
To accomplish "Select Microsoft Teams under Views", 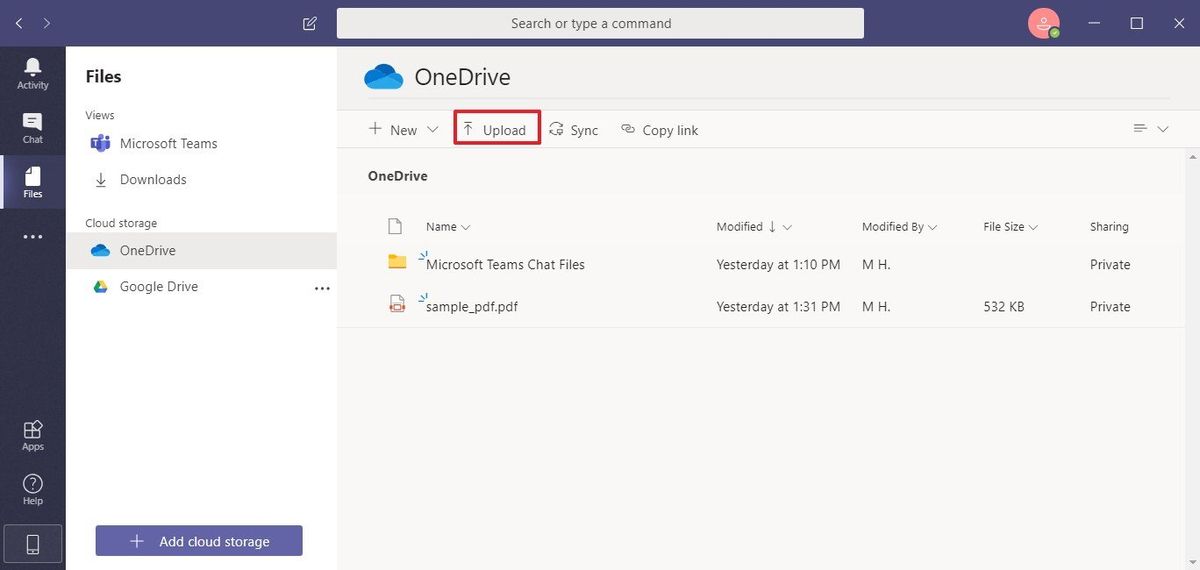I will point(168,143).
